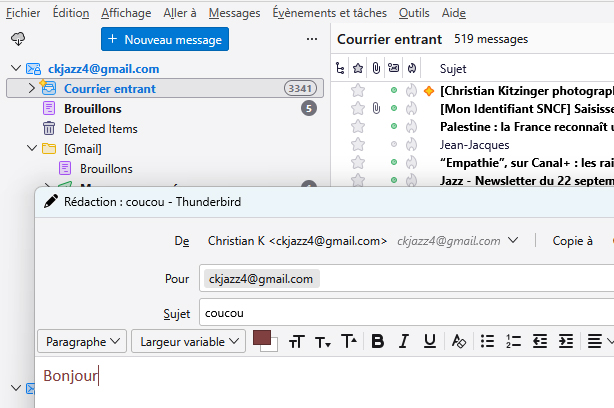
Task: Sort by read status column header
Action: (394, 69)
